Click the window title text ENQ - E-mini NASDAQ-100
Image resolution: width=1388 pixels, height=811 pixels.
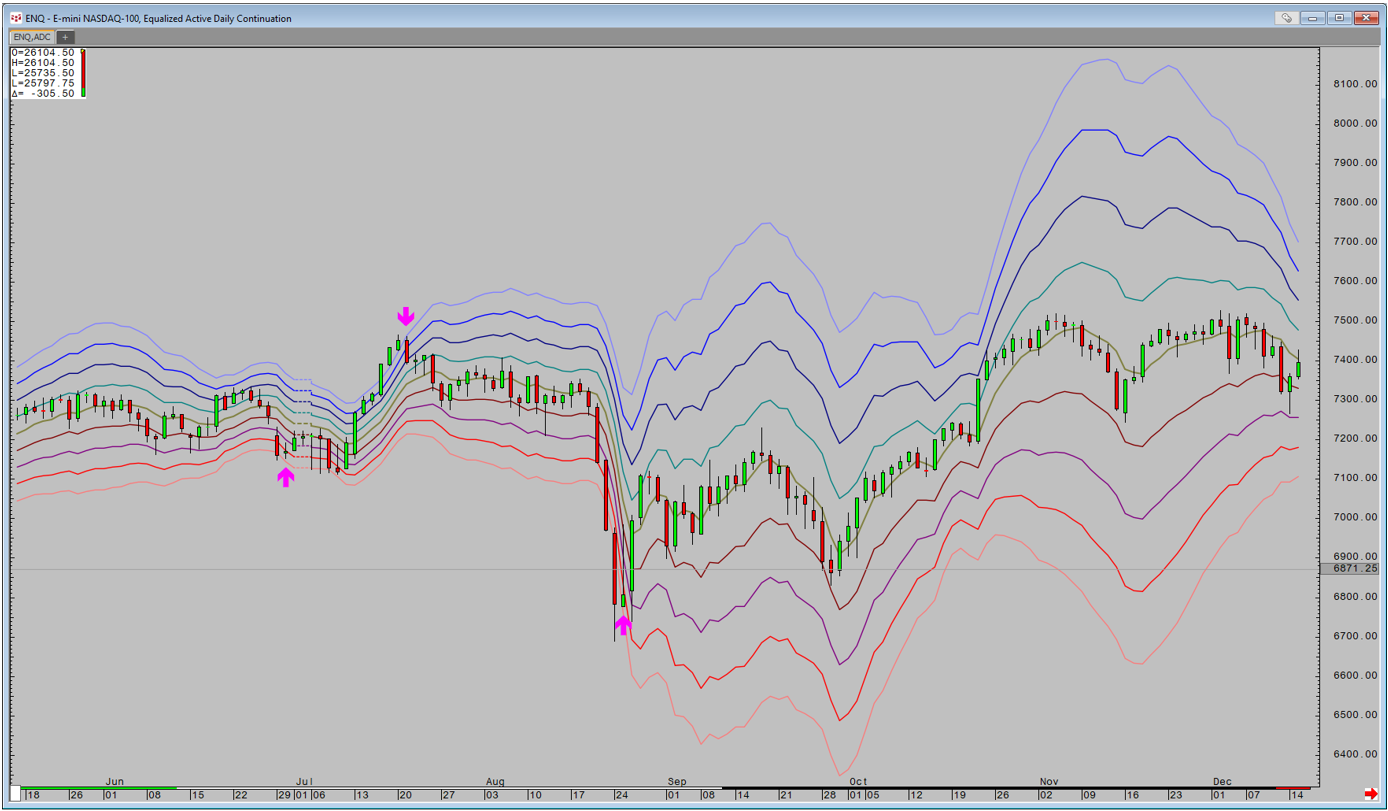click(158, 18)
